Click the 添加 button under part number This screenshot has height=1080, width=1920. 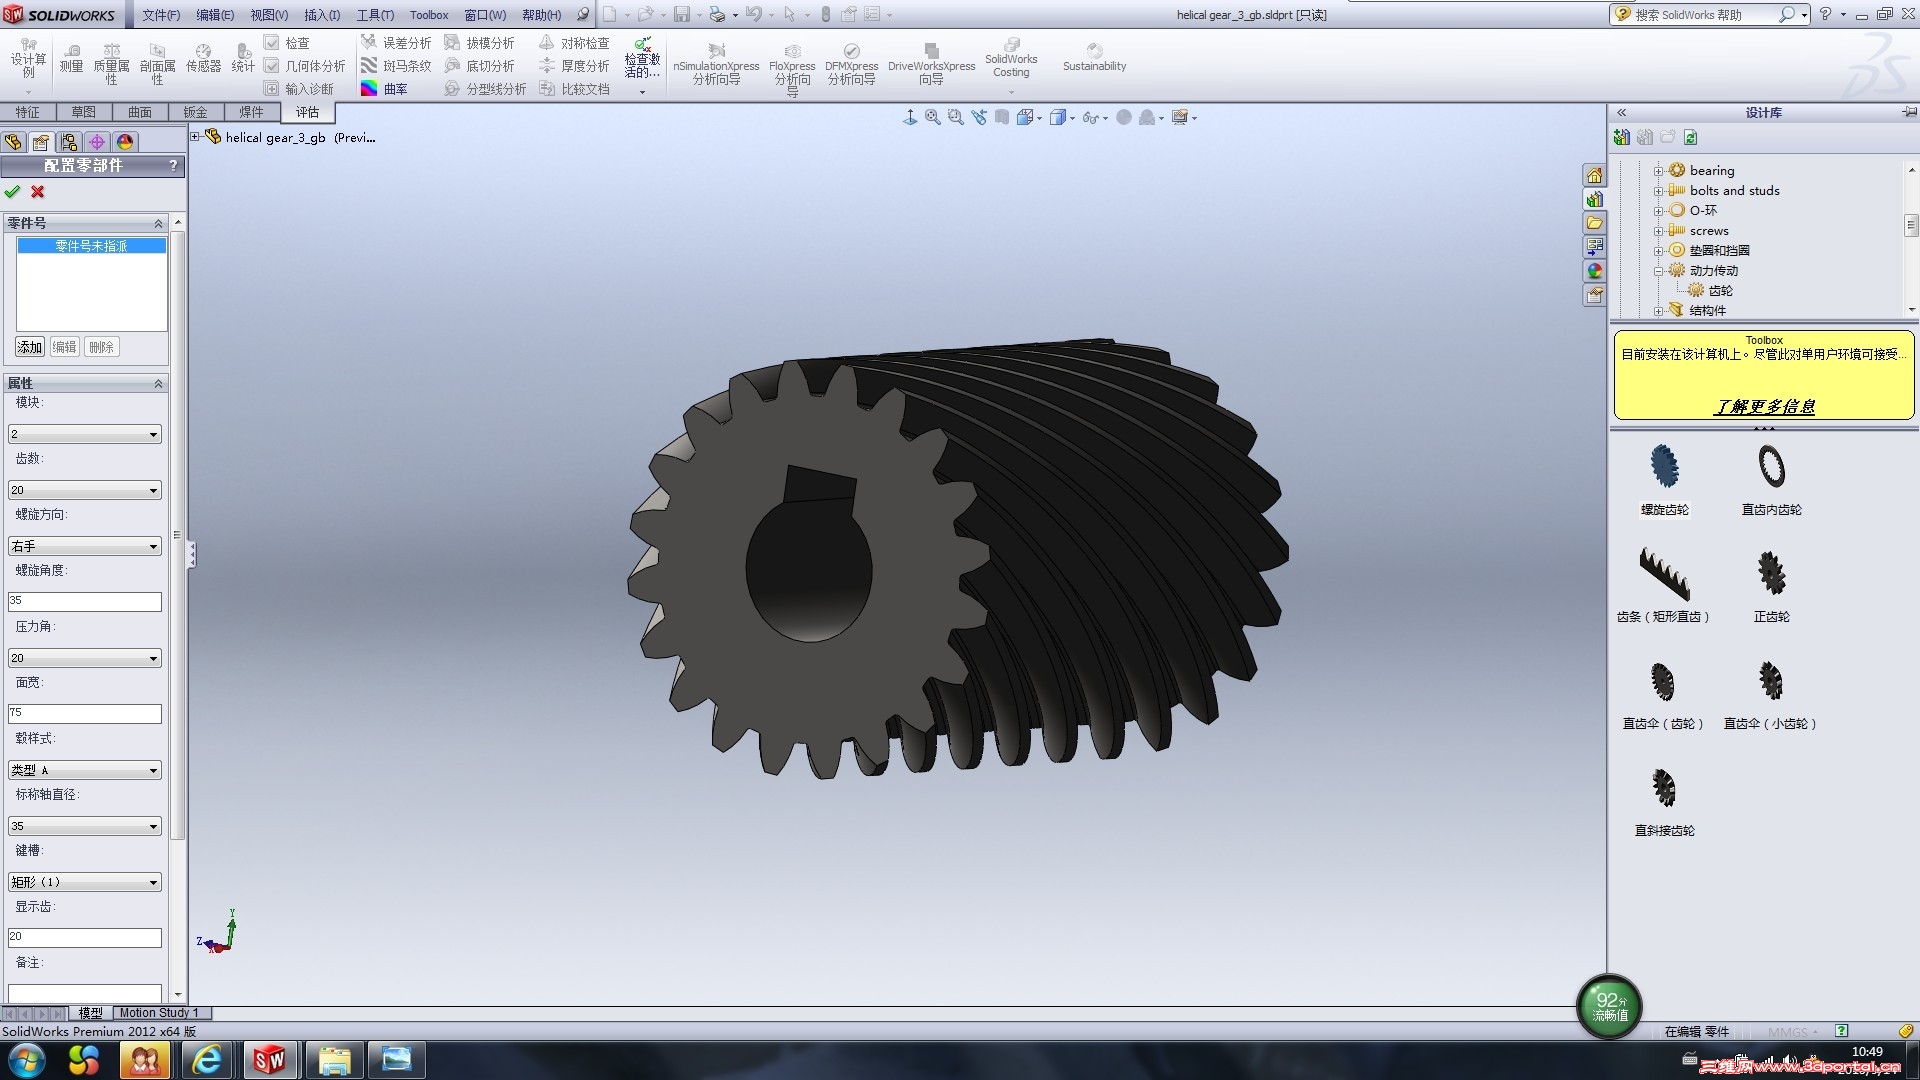click(x=29, y=347)
